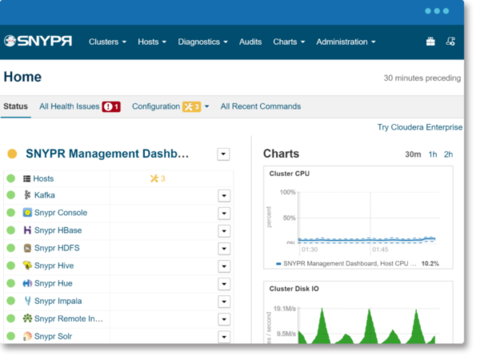Click the Snypr Impala icon
Viewport: 480px width, 360px height.
(28, 301)
